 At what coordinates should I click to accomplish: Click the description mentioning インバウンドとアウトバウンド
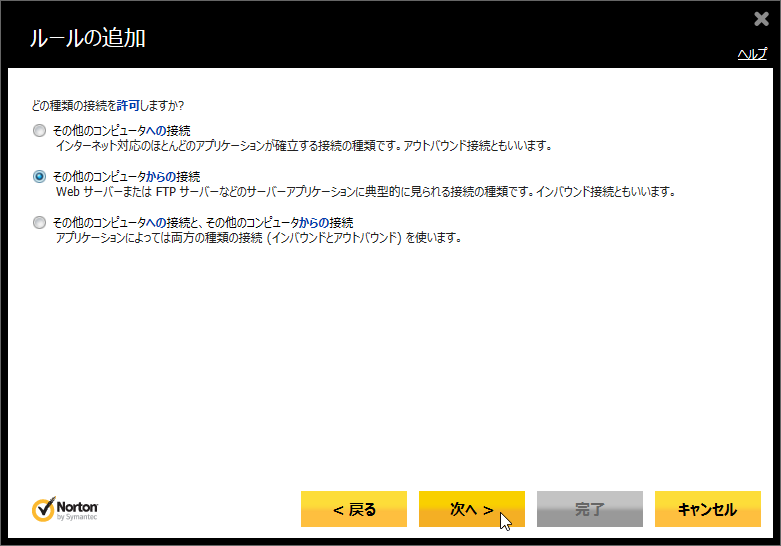pyautogui.click(x=258, y=238)
